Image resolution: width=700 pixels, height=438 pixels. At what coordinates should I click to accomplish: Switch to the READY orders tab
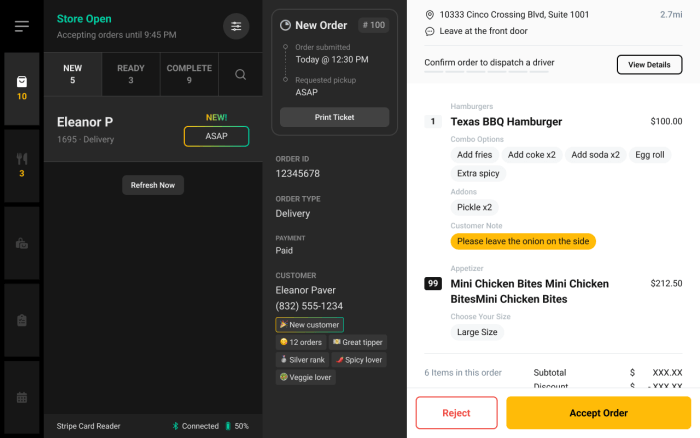tap(131, 74)
